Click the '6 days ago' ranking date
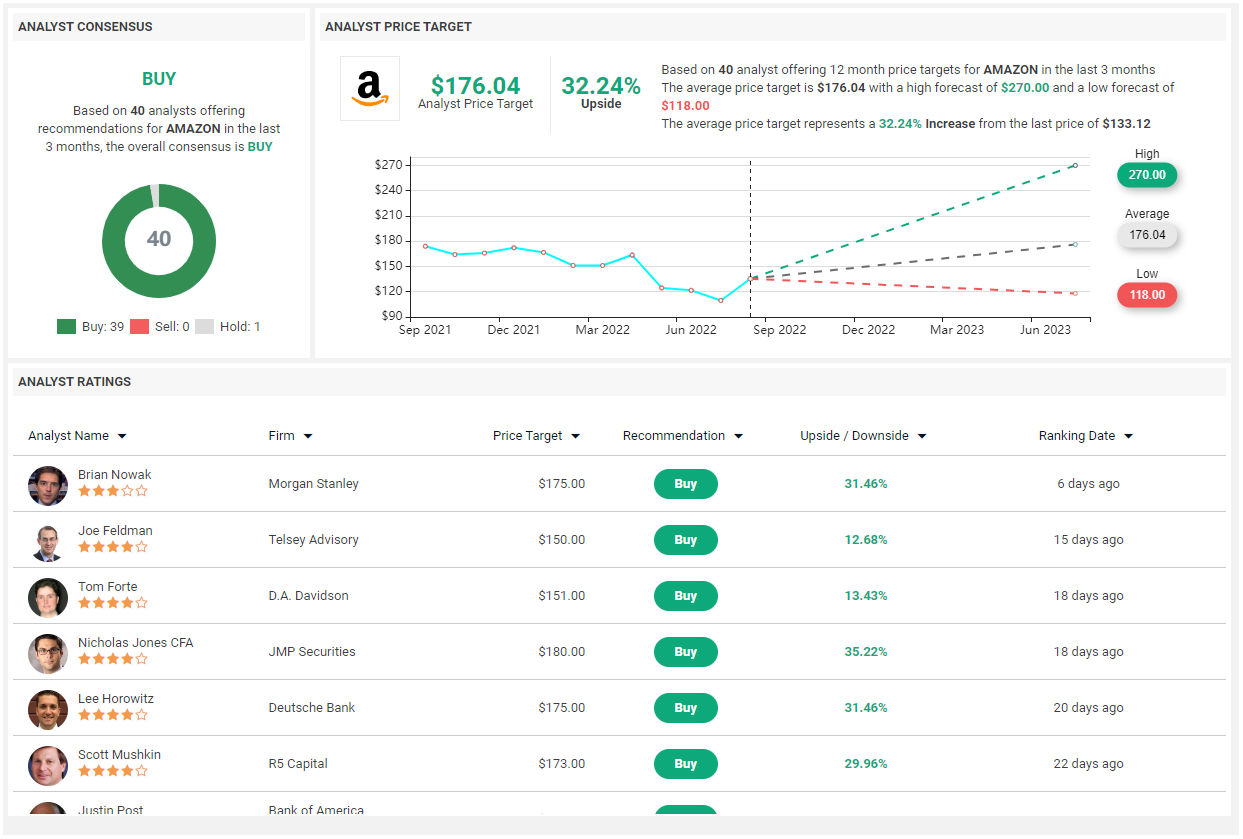This screenshot has width=1243, height=839. [1089, 484]
